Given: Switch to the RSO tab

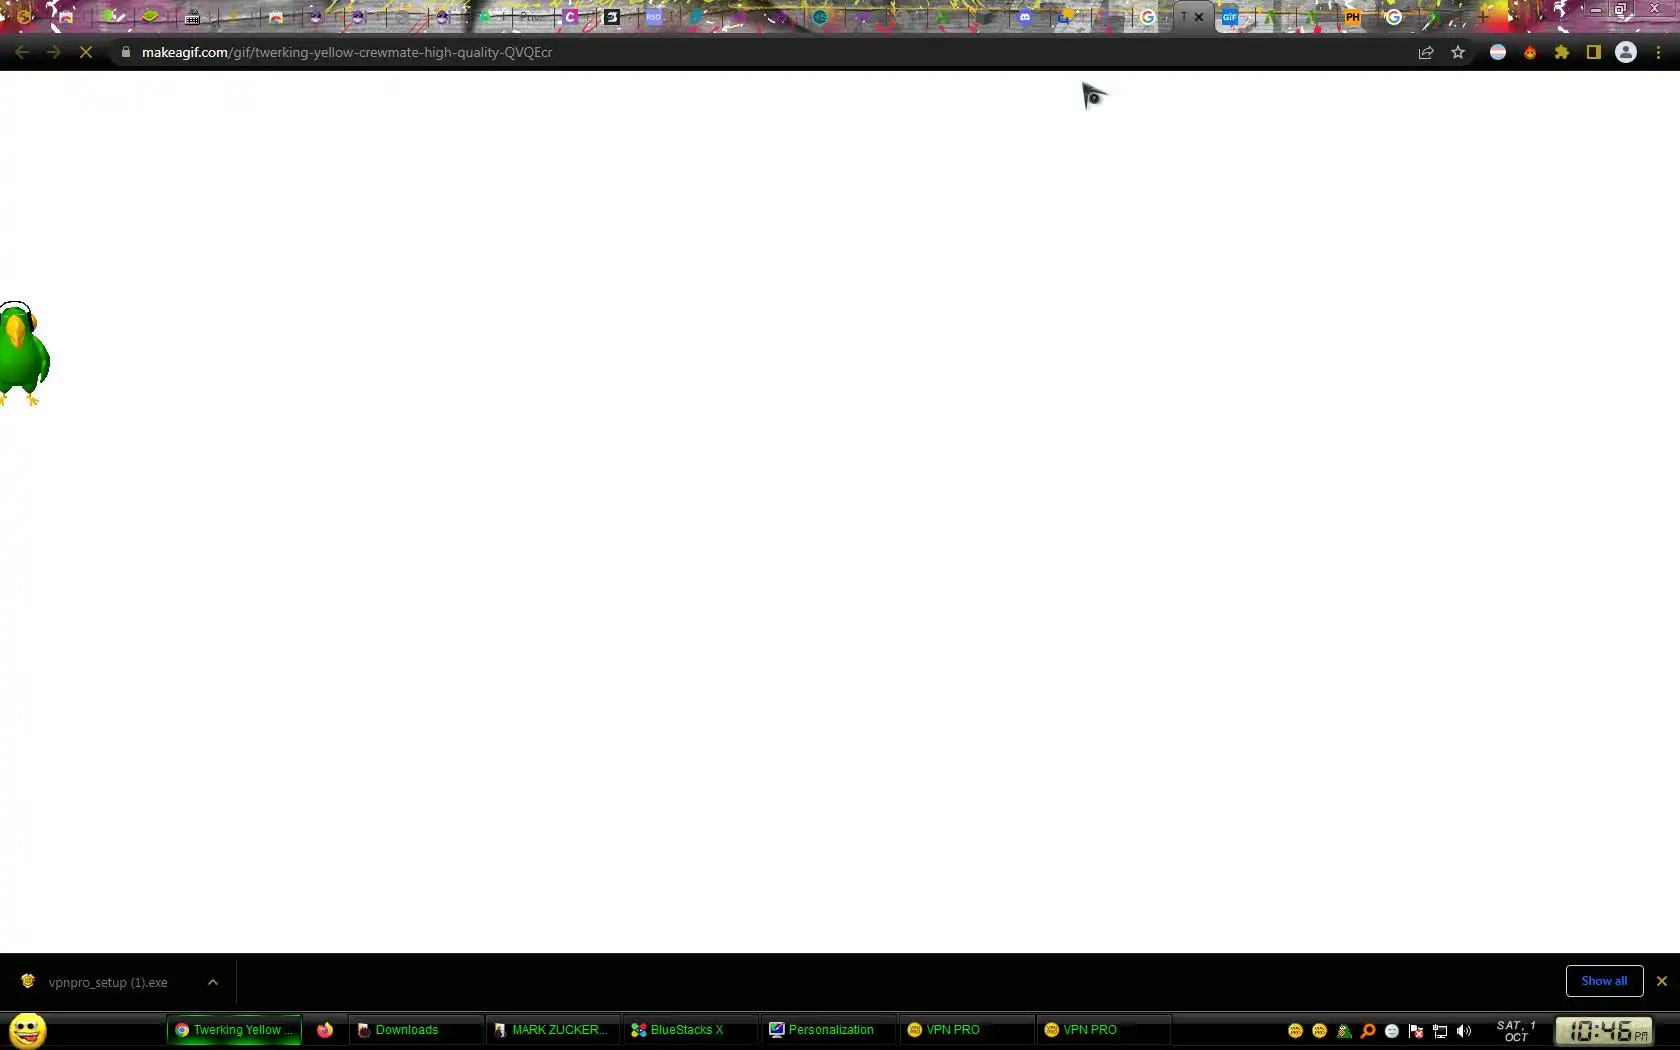Looking at the screenshot, I should pos(654,17).
